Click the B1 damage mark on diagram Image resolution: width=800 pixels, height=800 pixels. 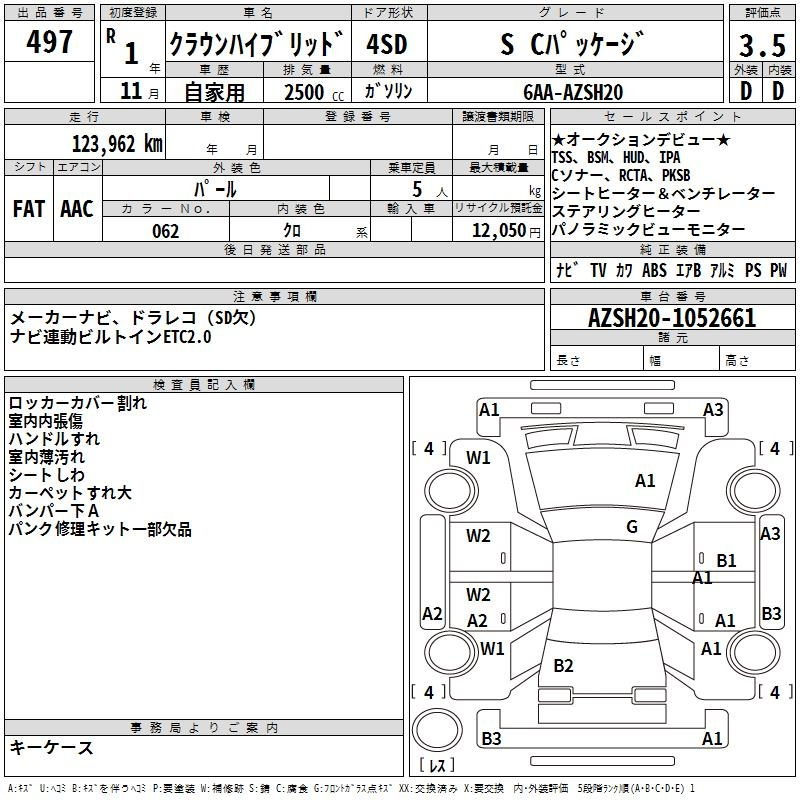(726, 561)
